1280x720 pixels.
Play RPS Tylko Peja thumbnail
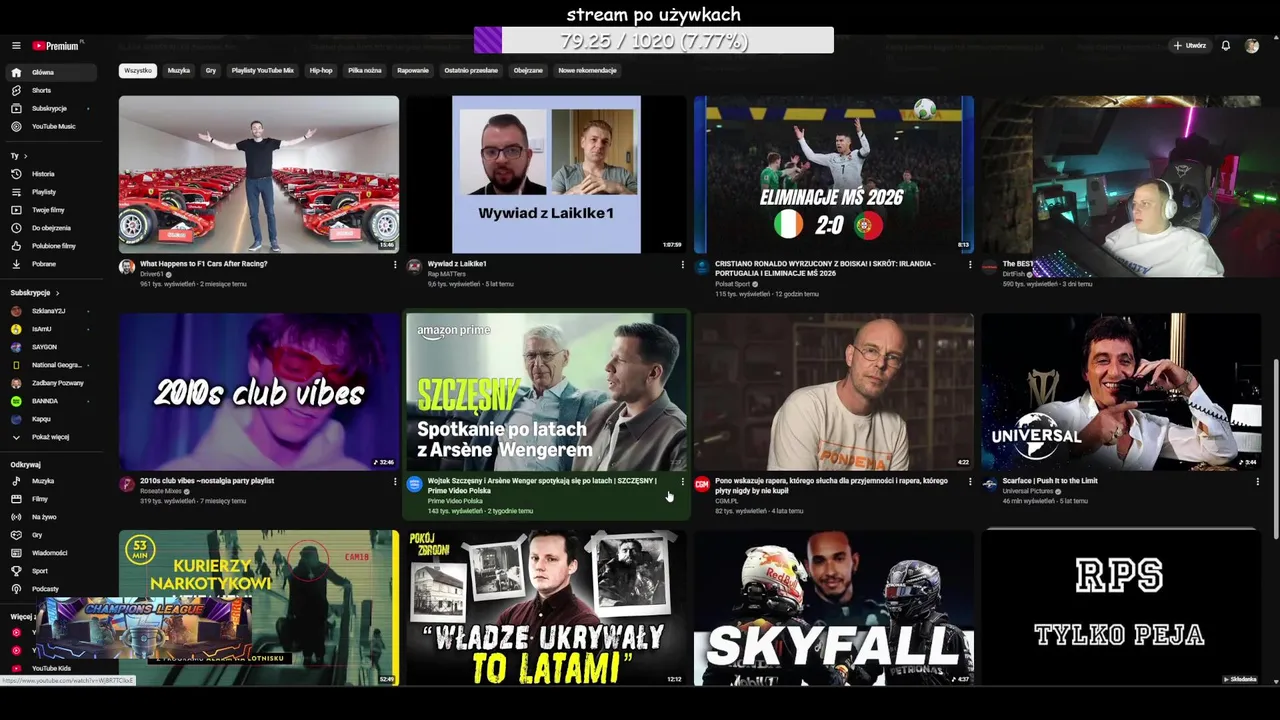(1121, 608)
